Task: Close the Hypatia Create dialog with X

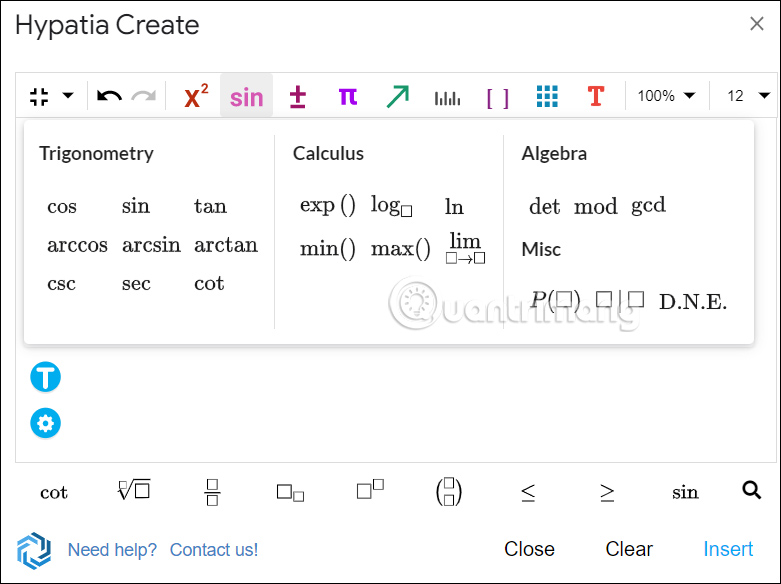Action: tap(757, 23)
